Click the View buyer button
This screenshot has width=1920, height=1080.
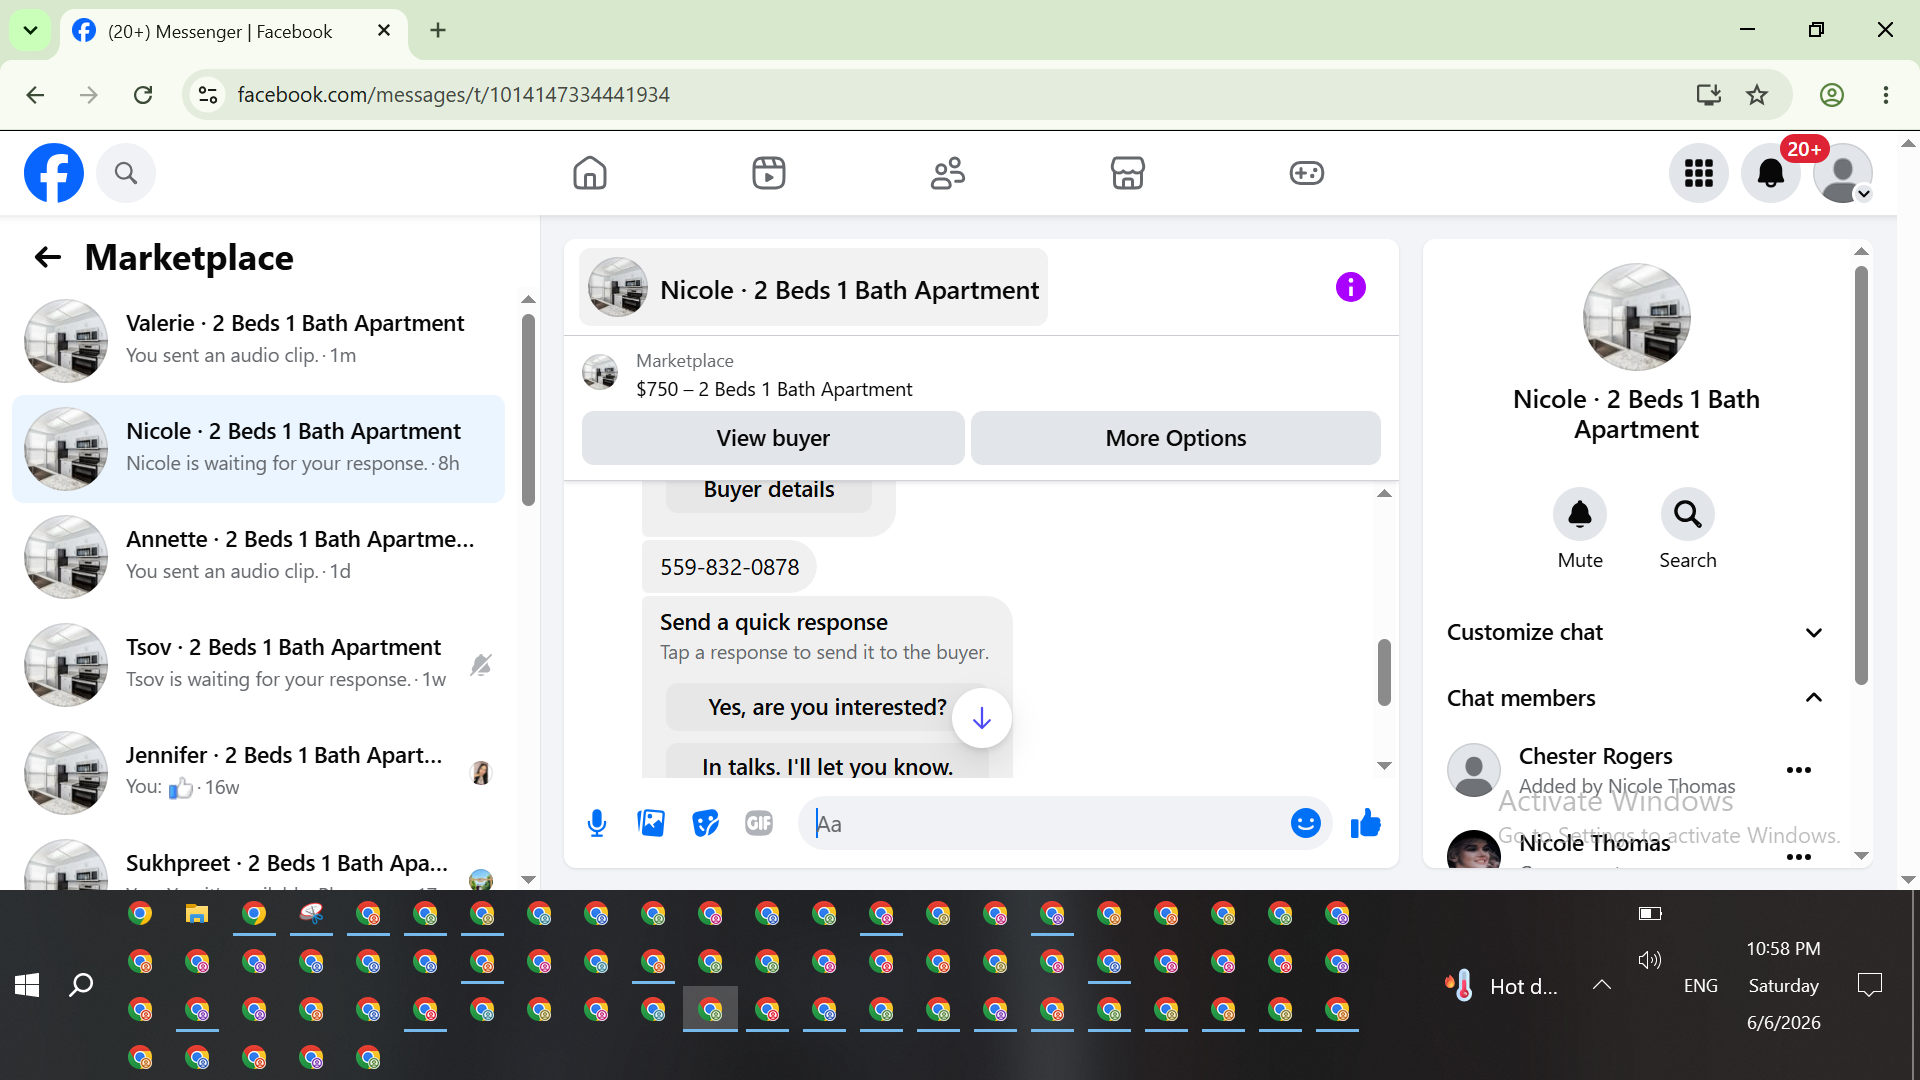pos(773,438)
